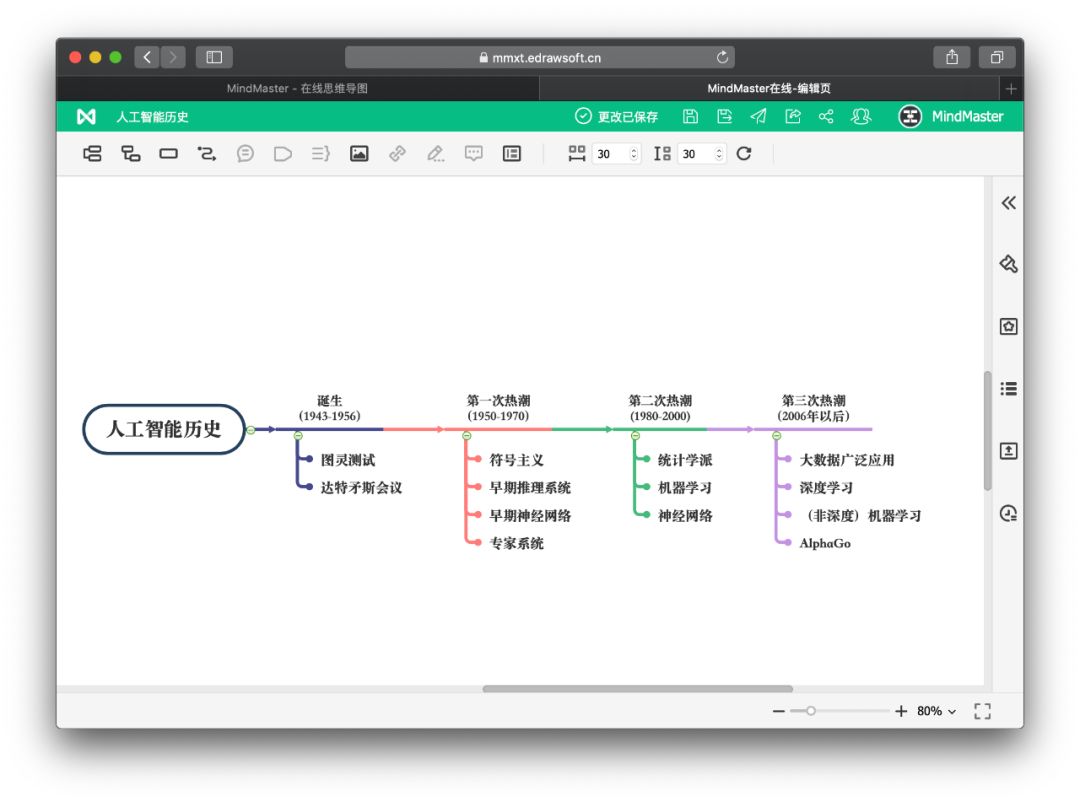Click the MindMaster logo icon in green bar
Viewport: 1080px width, 802px height.
click(86, 116)
